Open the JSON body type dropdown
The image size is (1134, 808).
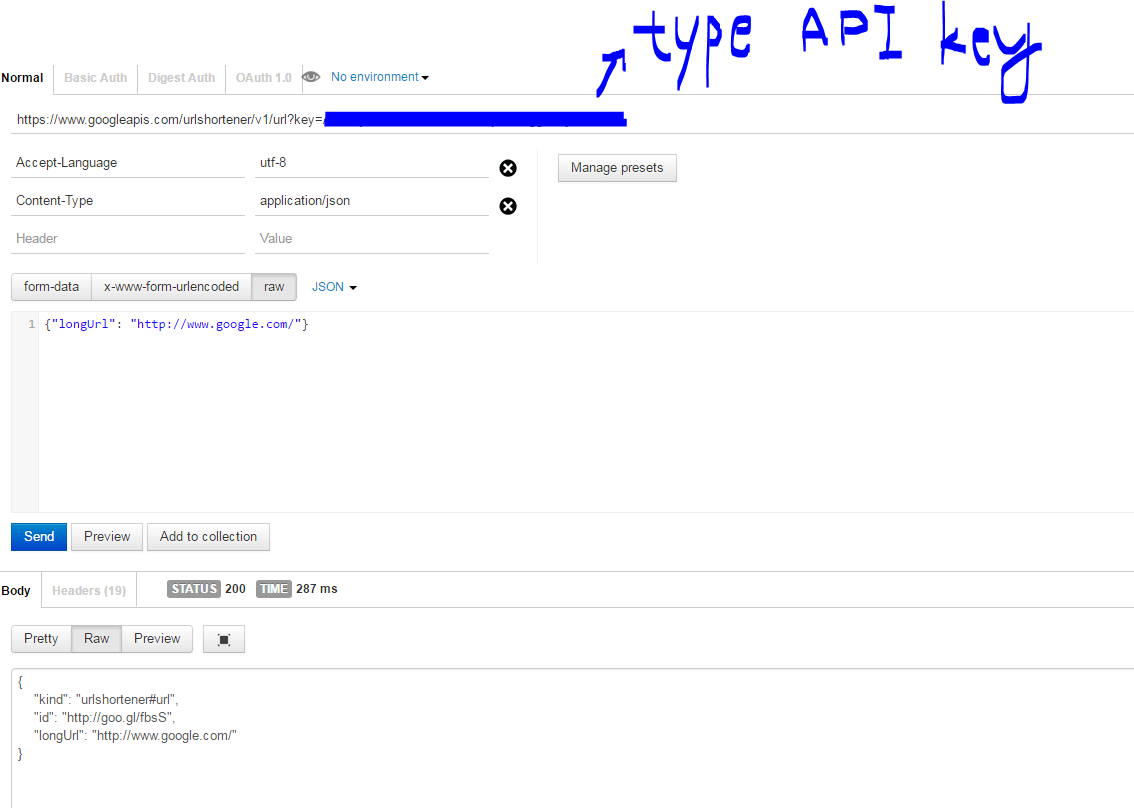click(x=334, y=287)
